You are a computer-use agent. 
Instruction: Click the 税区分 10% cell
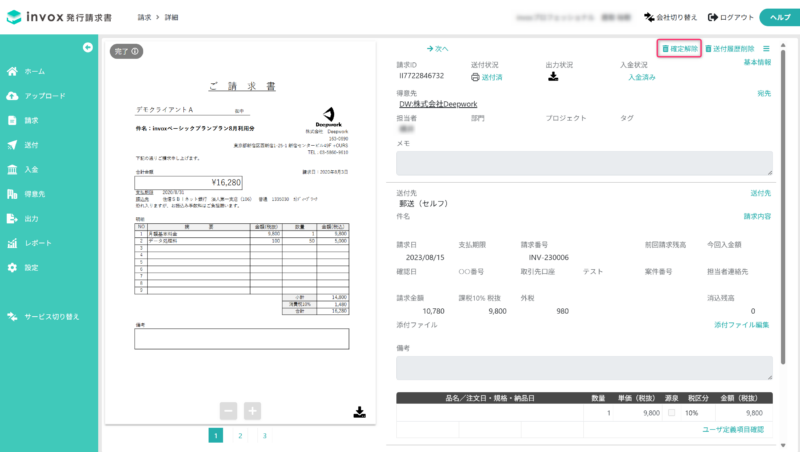click(x=691, y=413)
